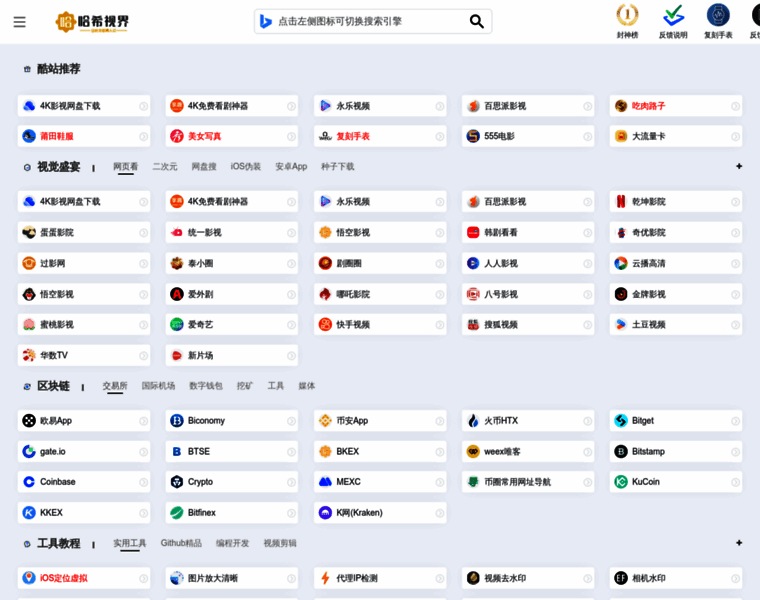The height and width of the screenshot is (600, 760).
Task: Open the 人人影视 link
Action: tap(528, 263)
